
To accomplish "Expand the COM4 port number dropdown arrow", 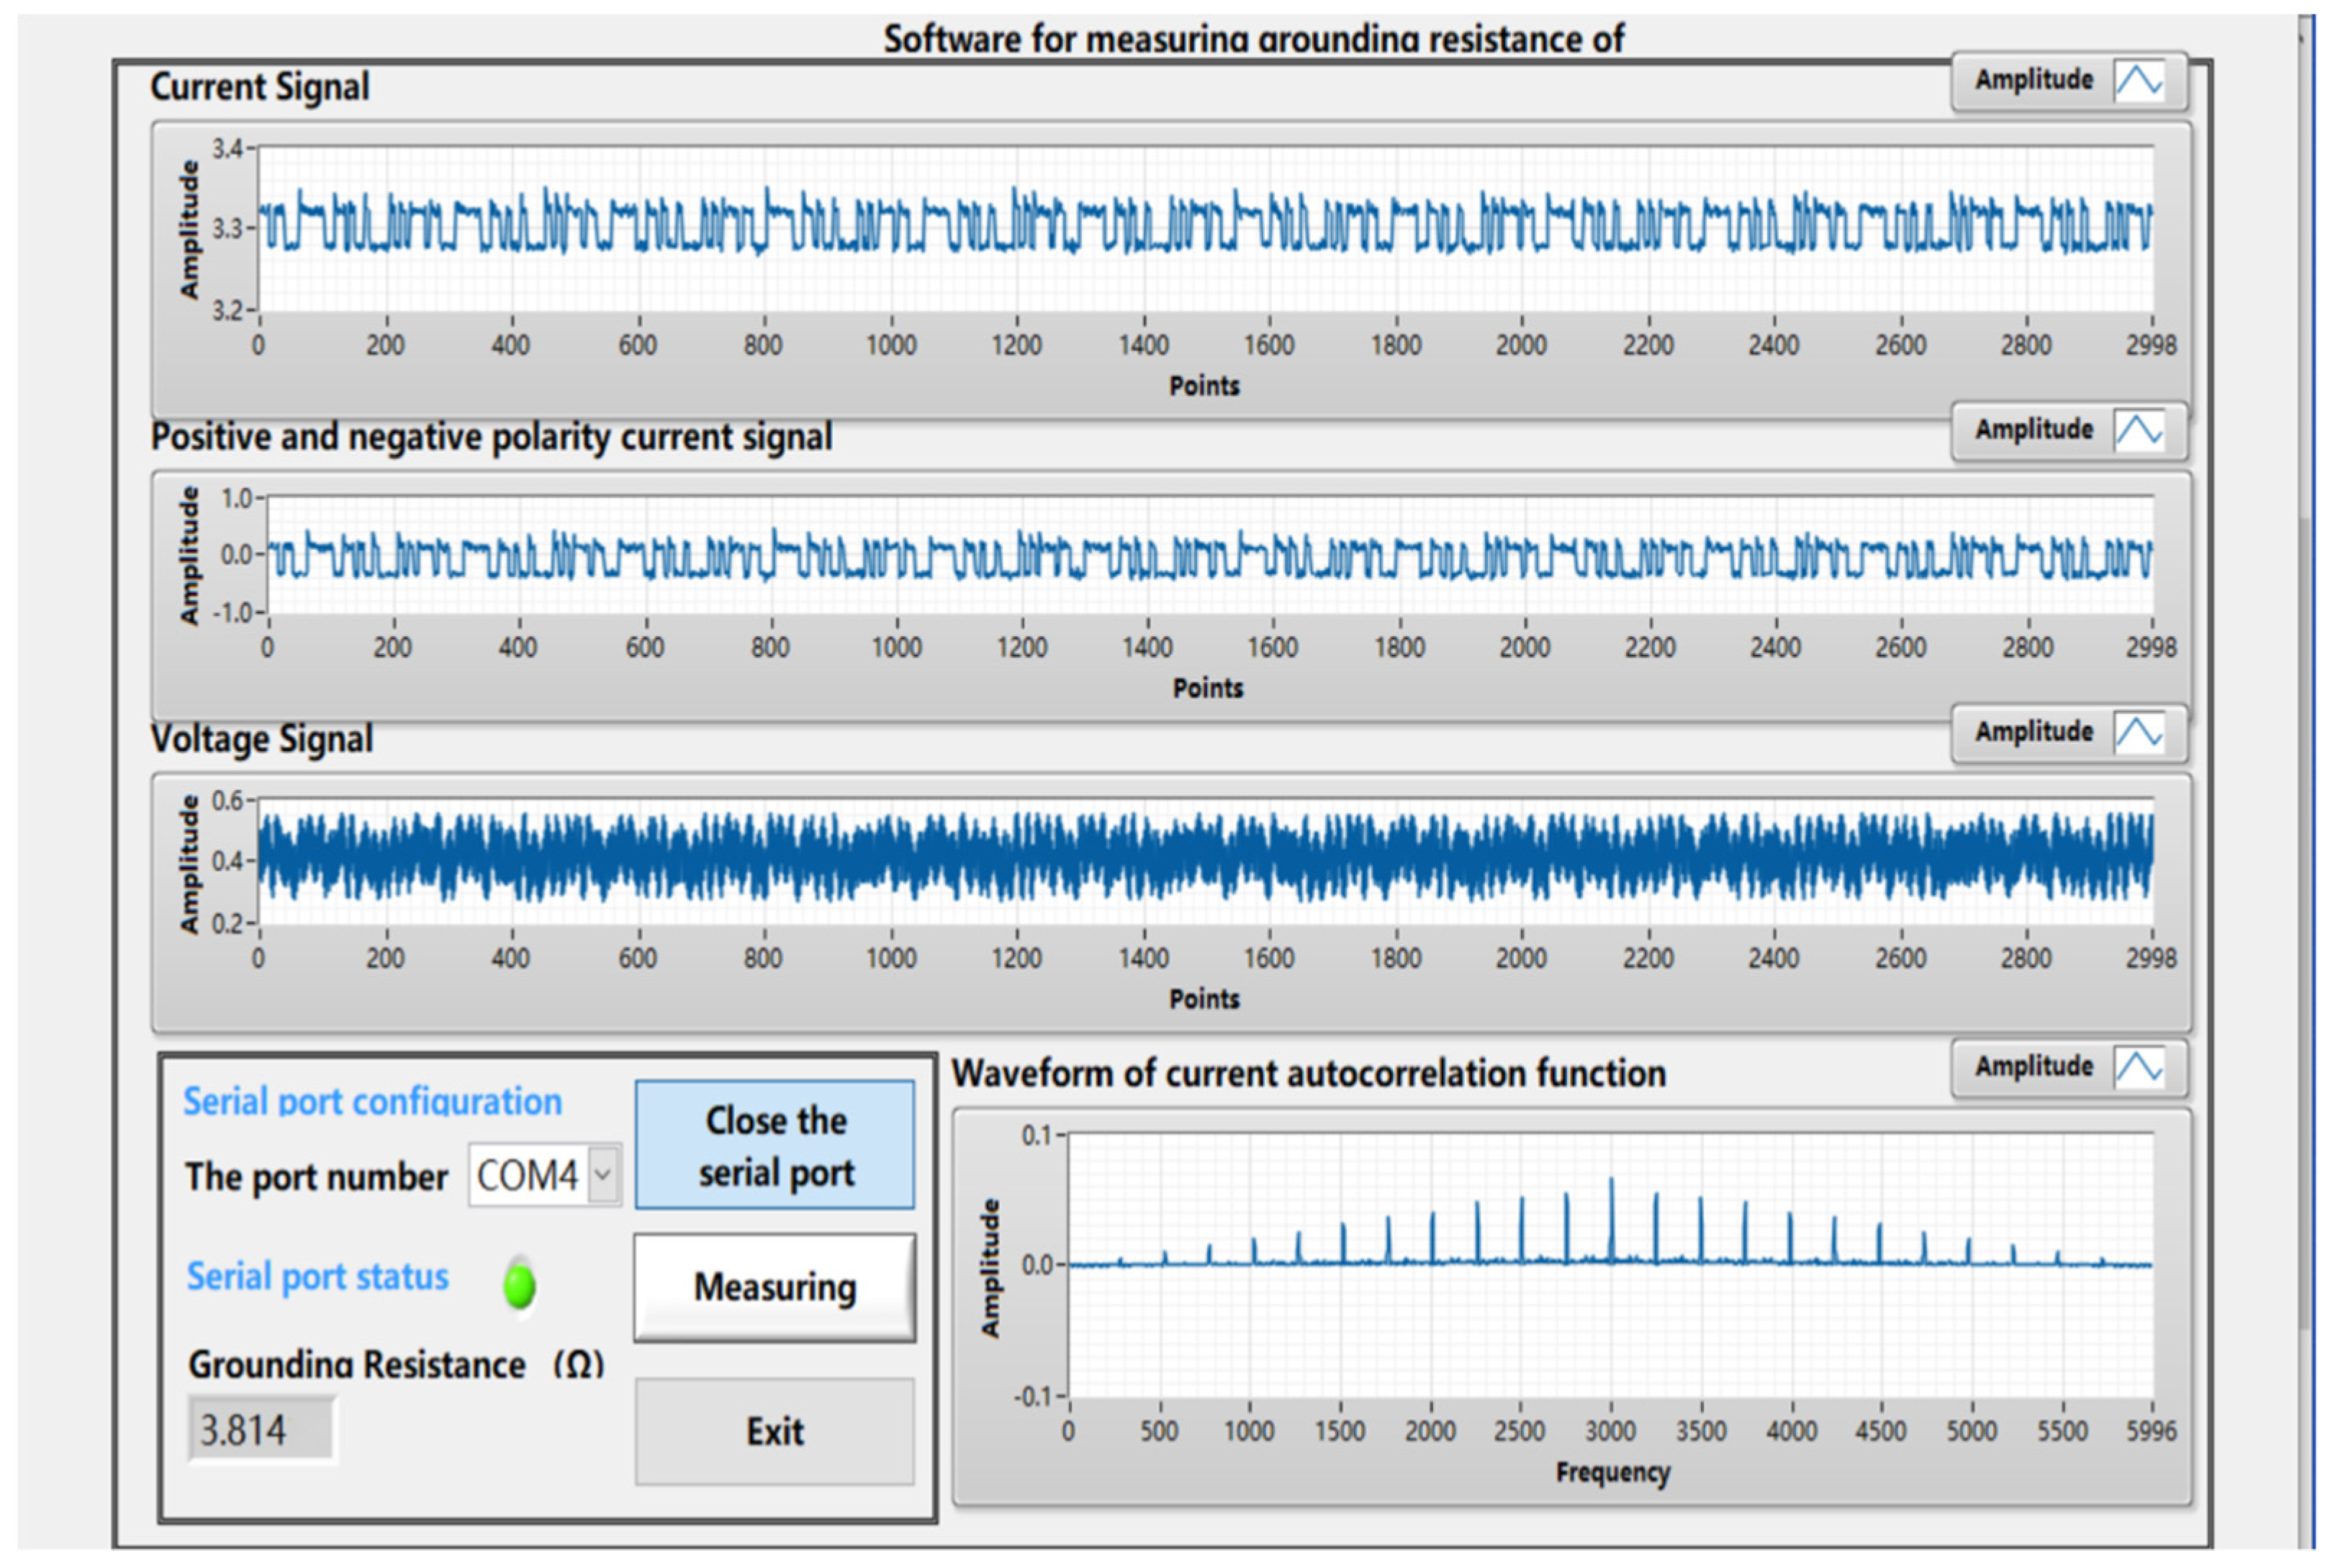I will 602,1174.
